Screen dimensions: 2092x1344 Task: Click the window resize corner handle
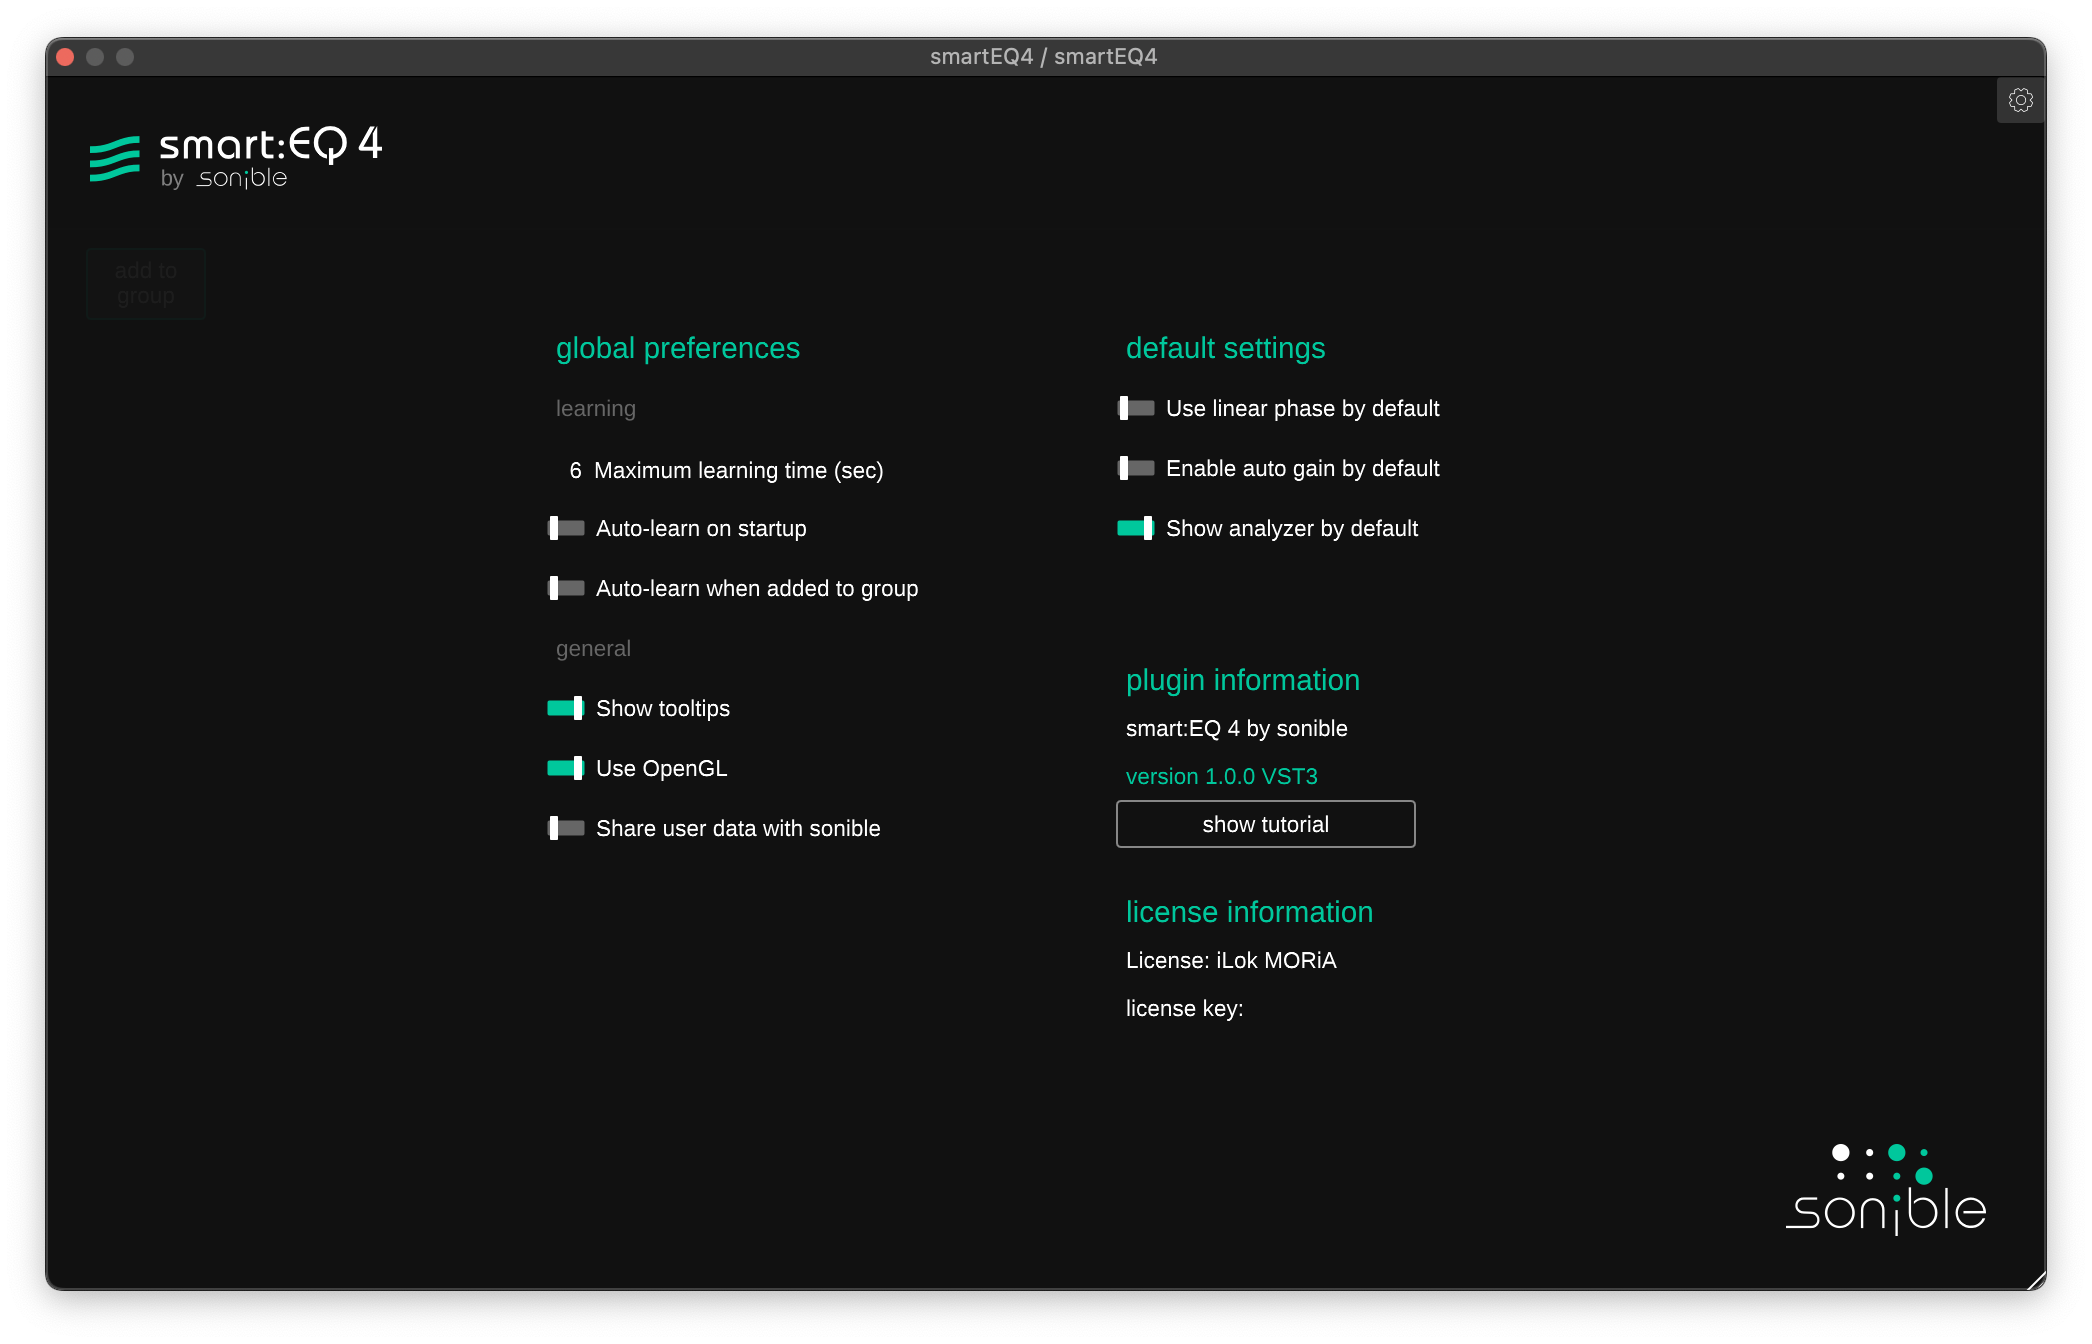(x=2035, y=1280)
